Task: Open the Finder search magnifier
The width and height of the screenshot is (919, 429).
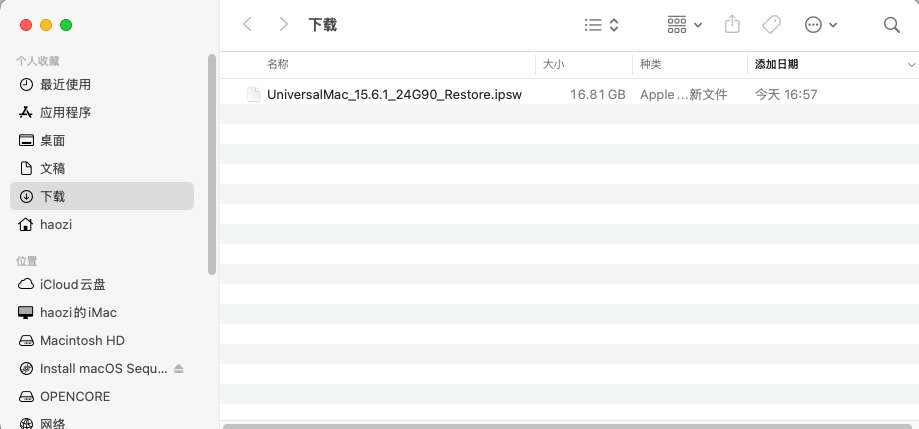Action: [891, 24]
